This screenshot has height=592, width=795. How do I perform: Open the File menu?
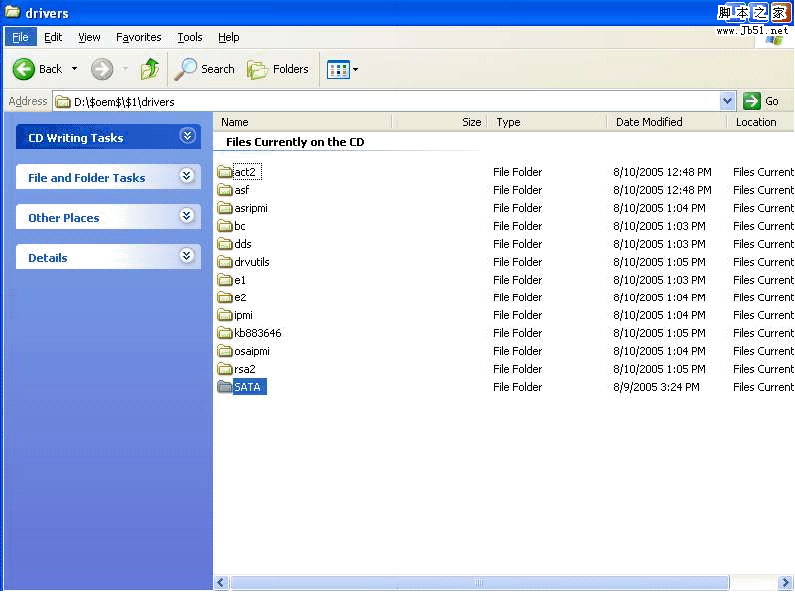tap(20, 37)
